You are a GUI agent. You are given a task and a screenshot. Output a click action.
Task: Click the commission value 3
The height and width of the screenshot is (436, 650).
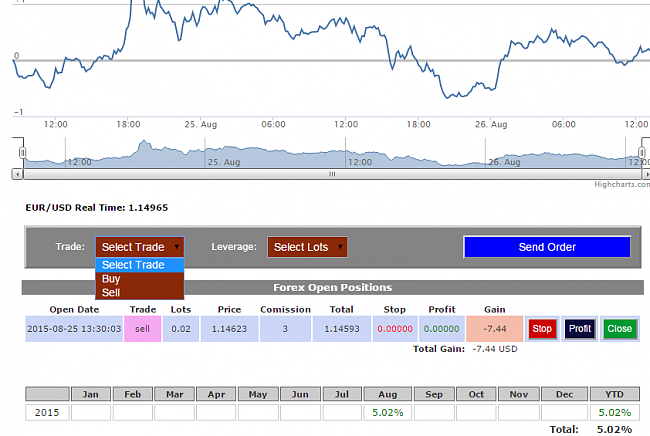285,329
